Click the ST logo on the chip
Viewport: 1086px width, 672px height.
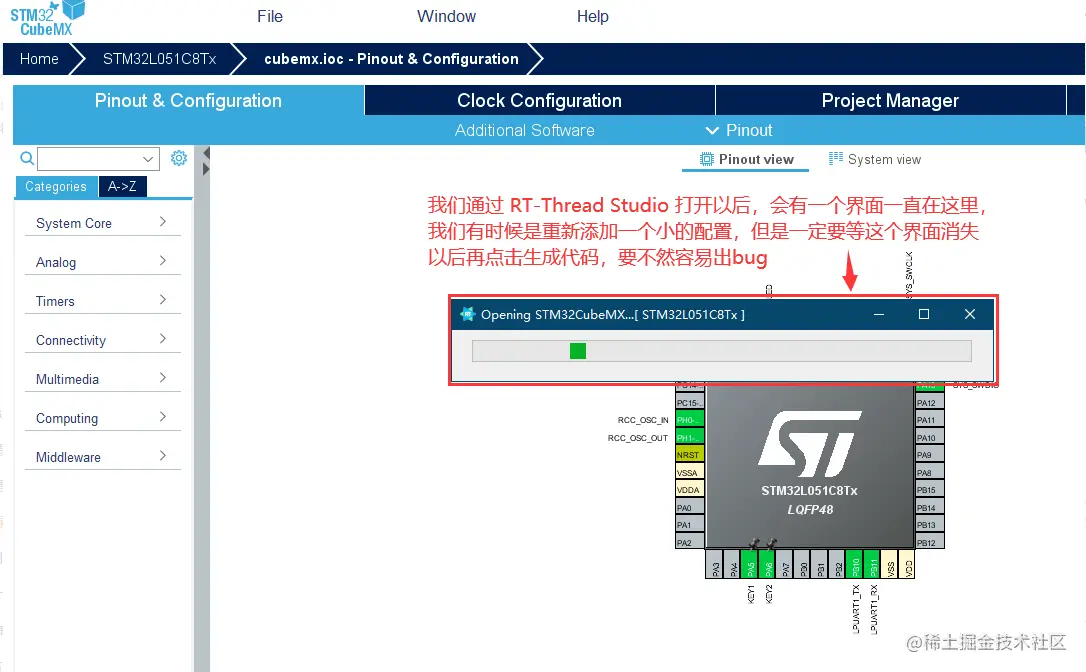pyautogui.click(x=810, y=443)
